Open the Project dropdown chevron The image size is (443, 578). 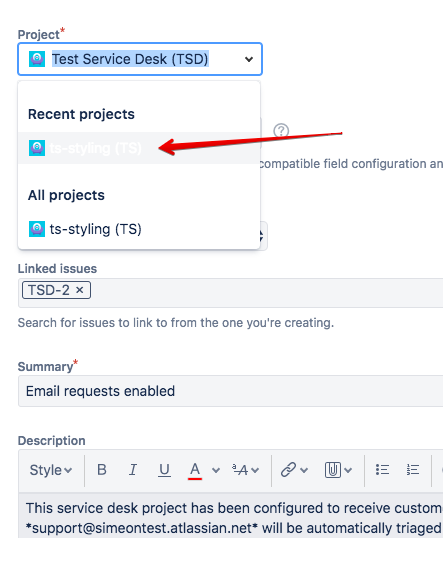click(249, 59)
